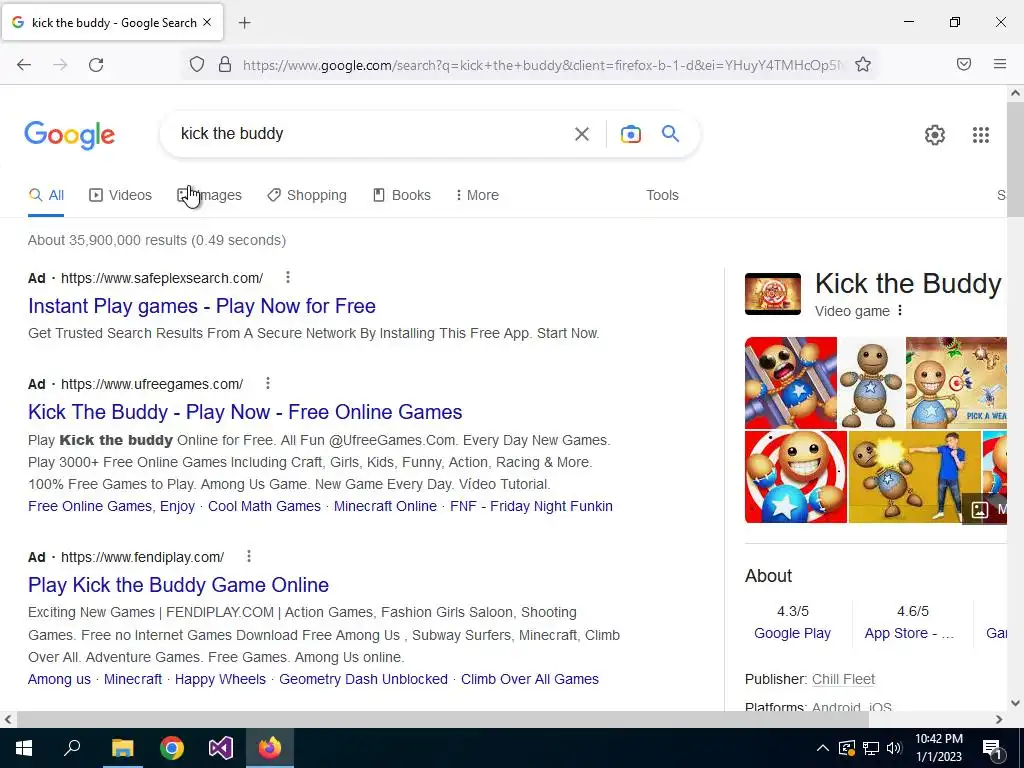Open options for the safeplexsearch ad
Image resolution: width=1024 pixels, height=768 pixels.
287,278
